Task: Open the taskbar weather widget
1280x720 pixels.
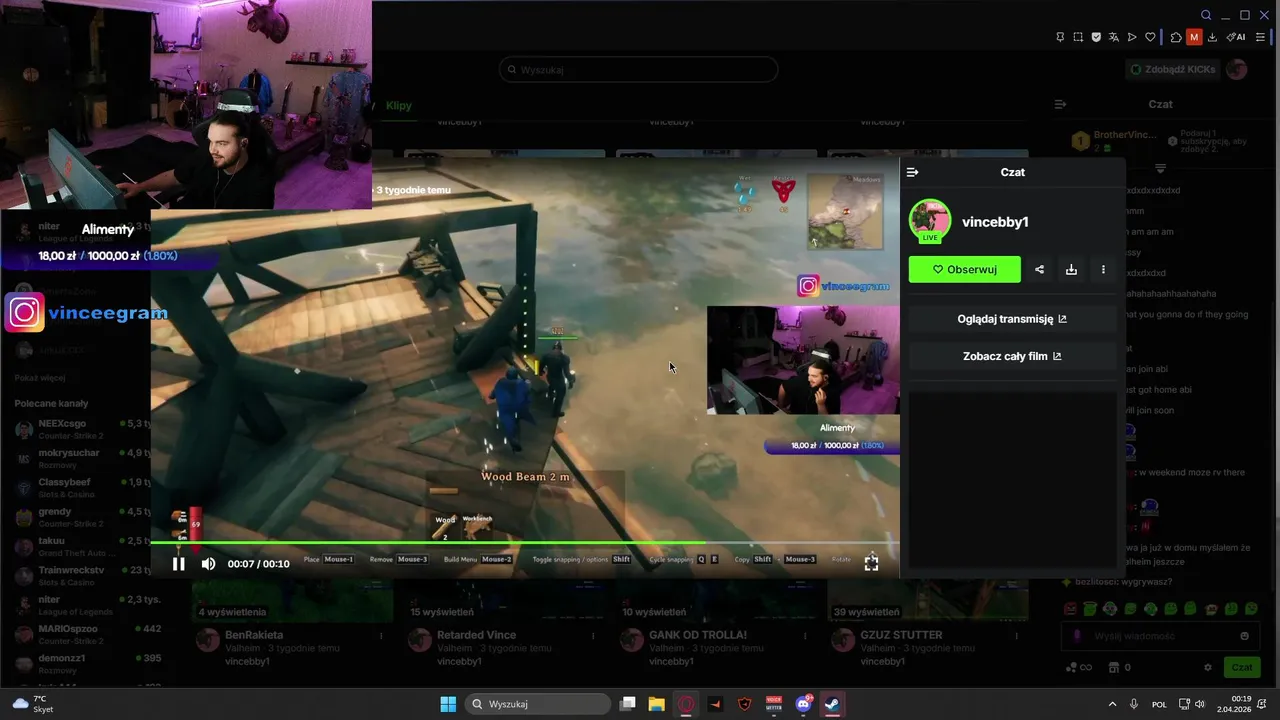Action: [x=31, y=704]
